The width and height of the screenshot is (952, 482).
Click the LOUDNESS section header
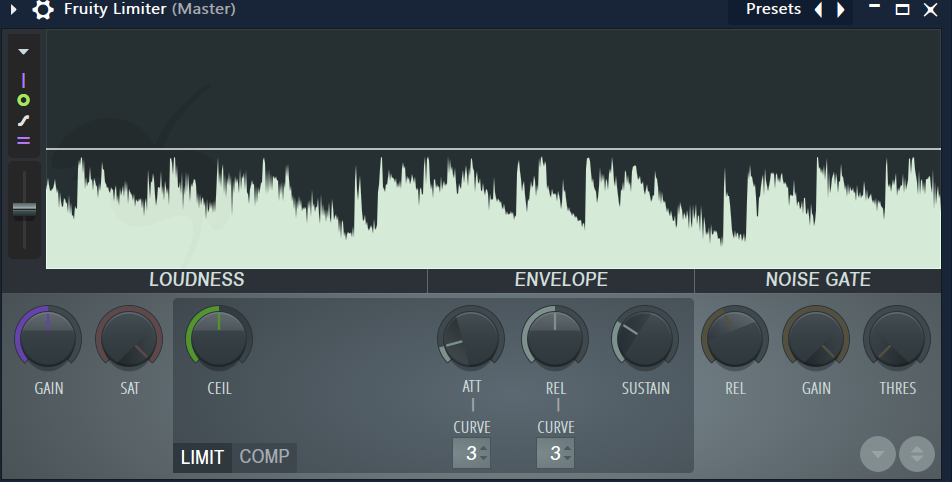click(x=197, y=280)
